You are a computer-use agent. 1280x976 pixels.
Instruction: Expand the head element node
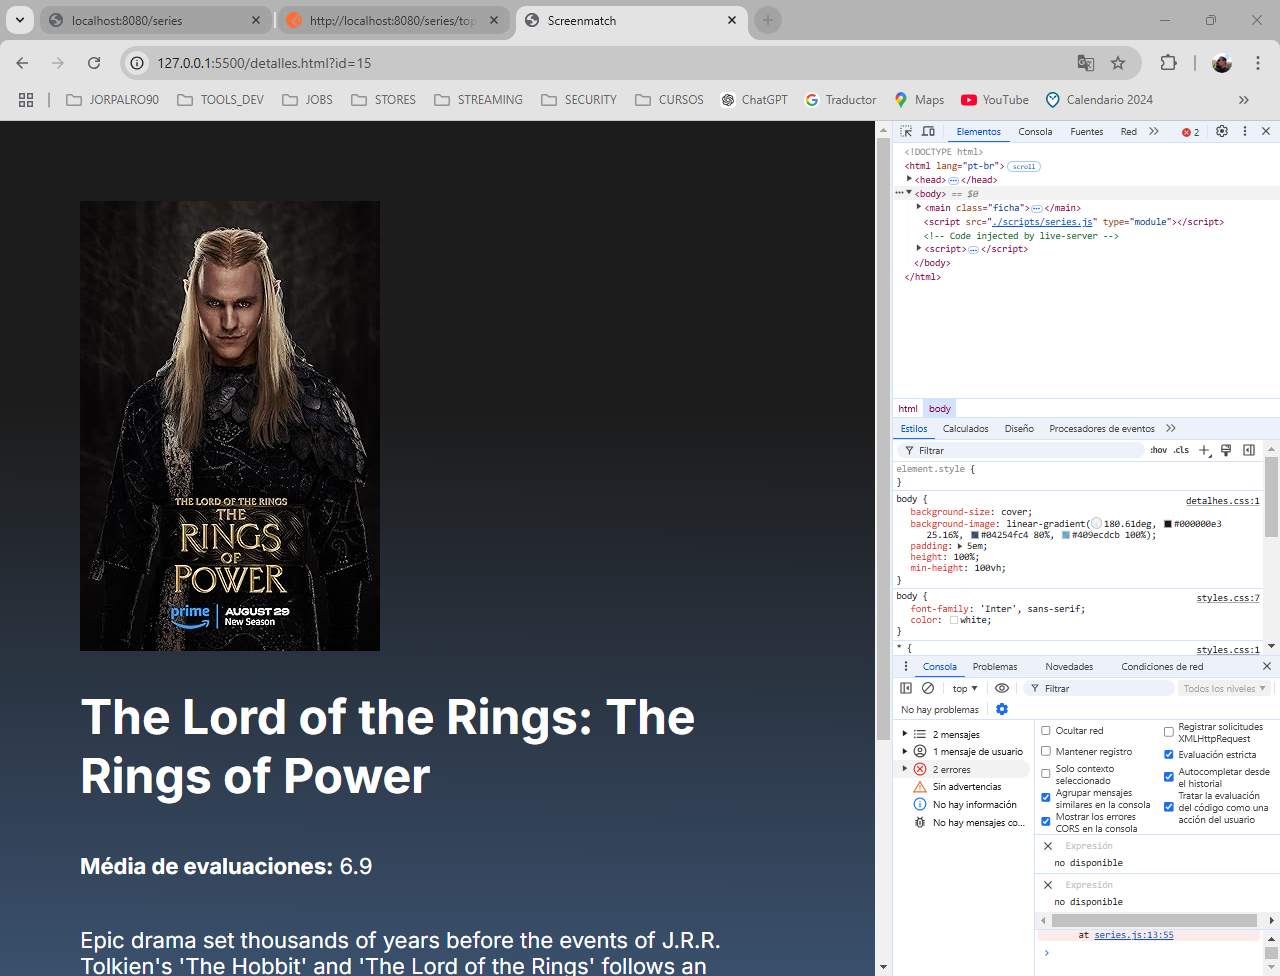pyautogui.click(x=909, y=179)
